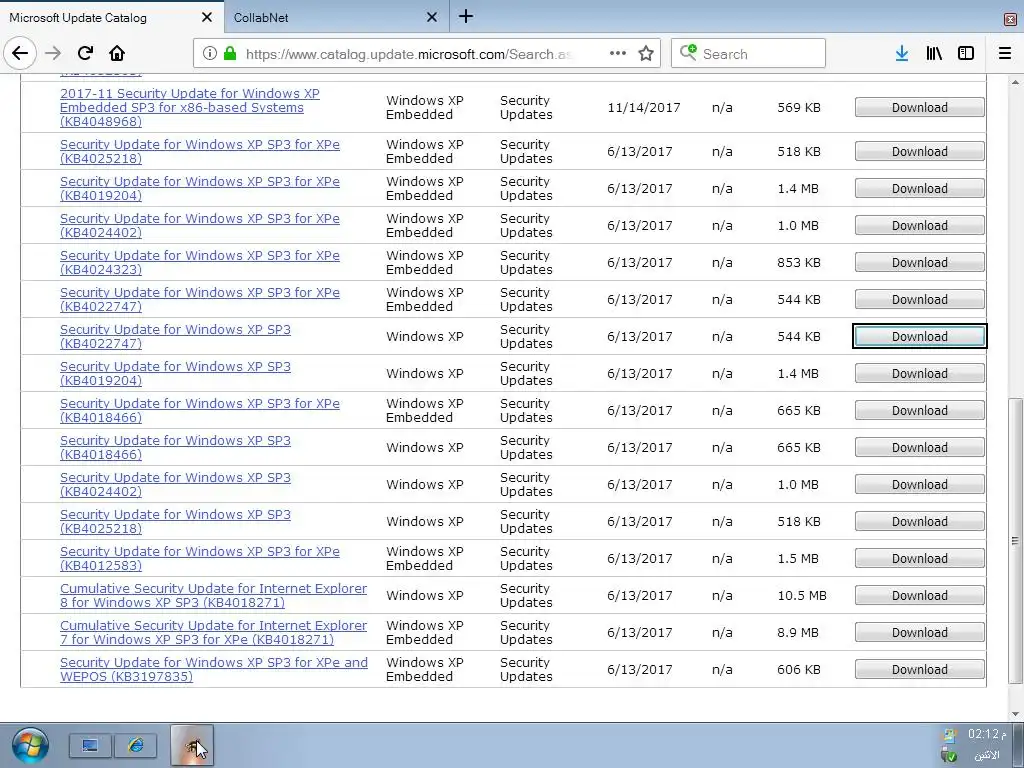
Task: Download the 606 KB KB3197835 update
Action: coord(920,669)
